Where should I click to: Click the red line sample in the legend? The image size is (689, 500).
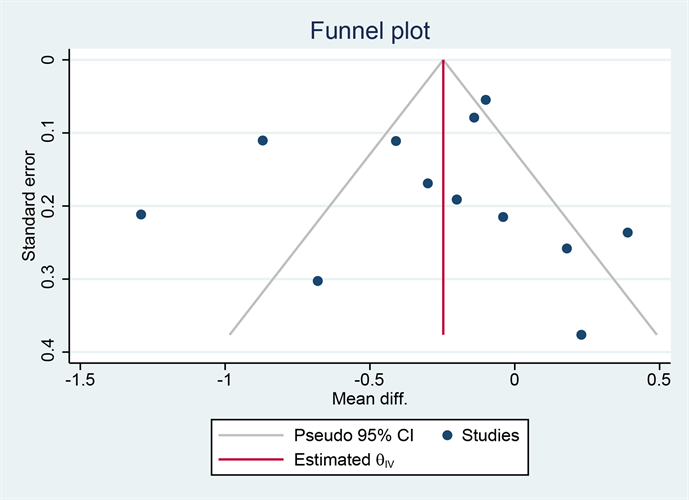click(252, 462)
